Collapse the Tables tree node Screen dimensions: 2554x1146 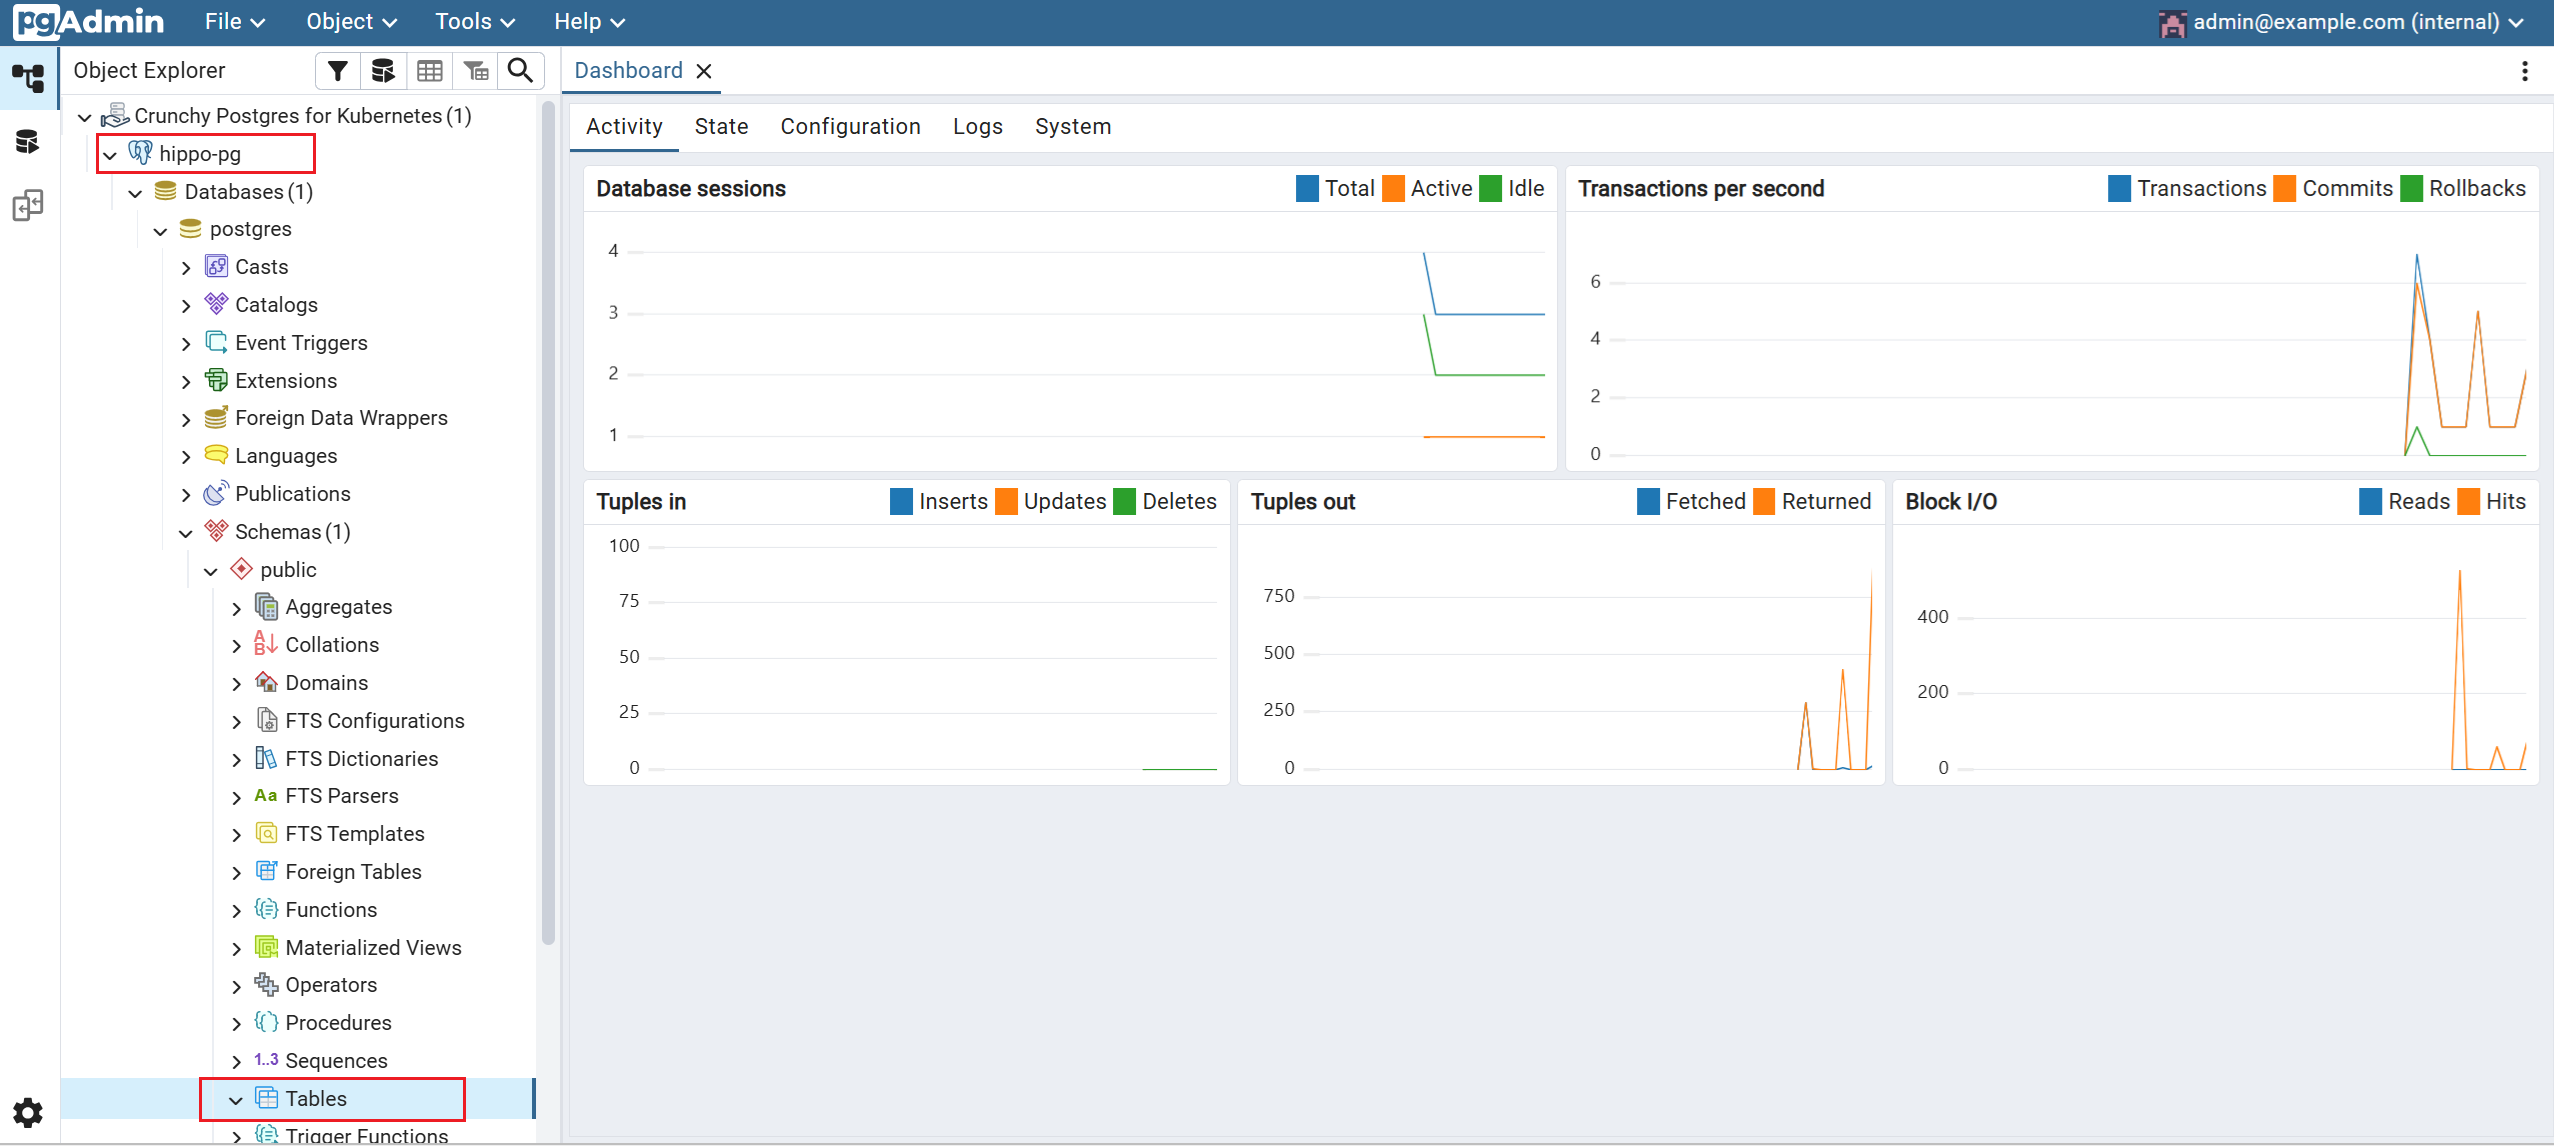236,1100
